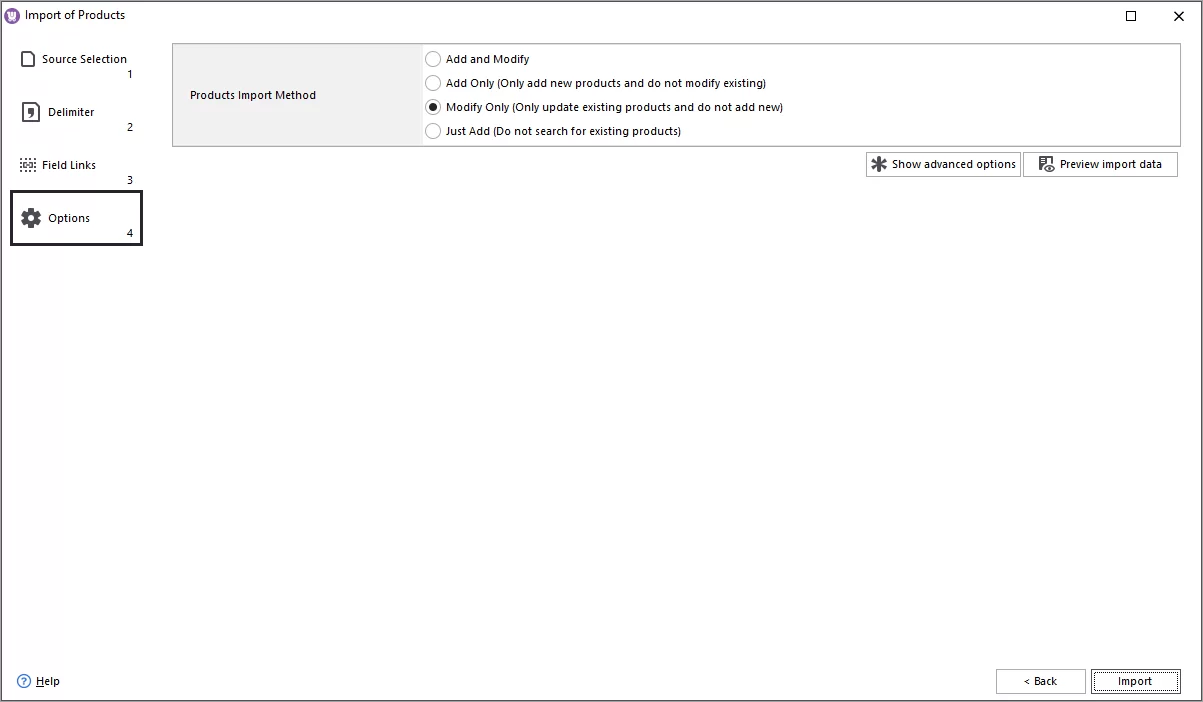
Task: Switch to the Delimiter step
Action: 70,112
